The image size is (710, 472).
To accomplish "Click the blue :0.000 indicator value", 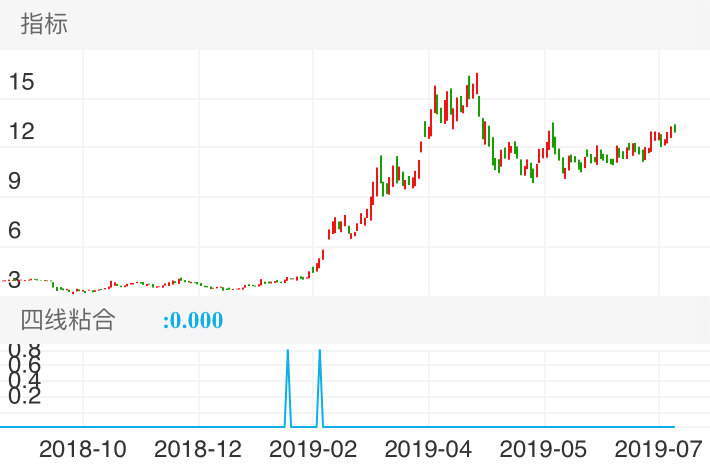I will pos(193,321).
